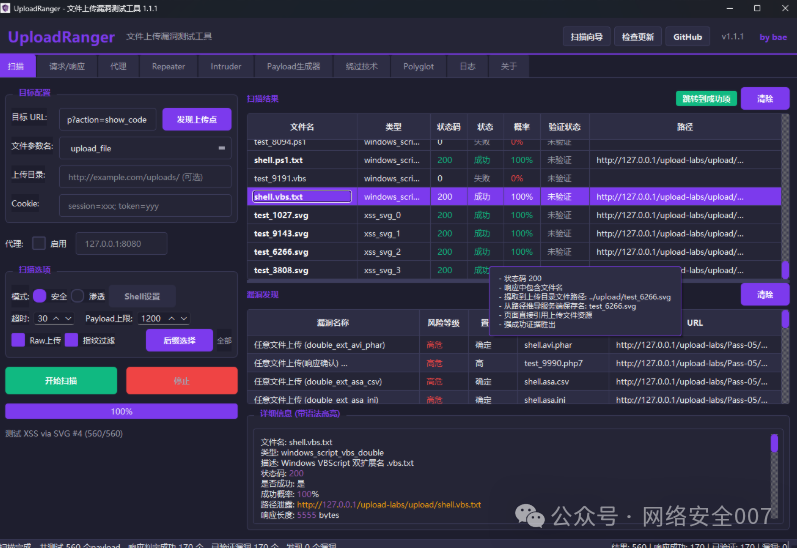Sort by the 验证状态 column header
797x548 pixels.
tap(565, 127)
